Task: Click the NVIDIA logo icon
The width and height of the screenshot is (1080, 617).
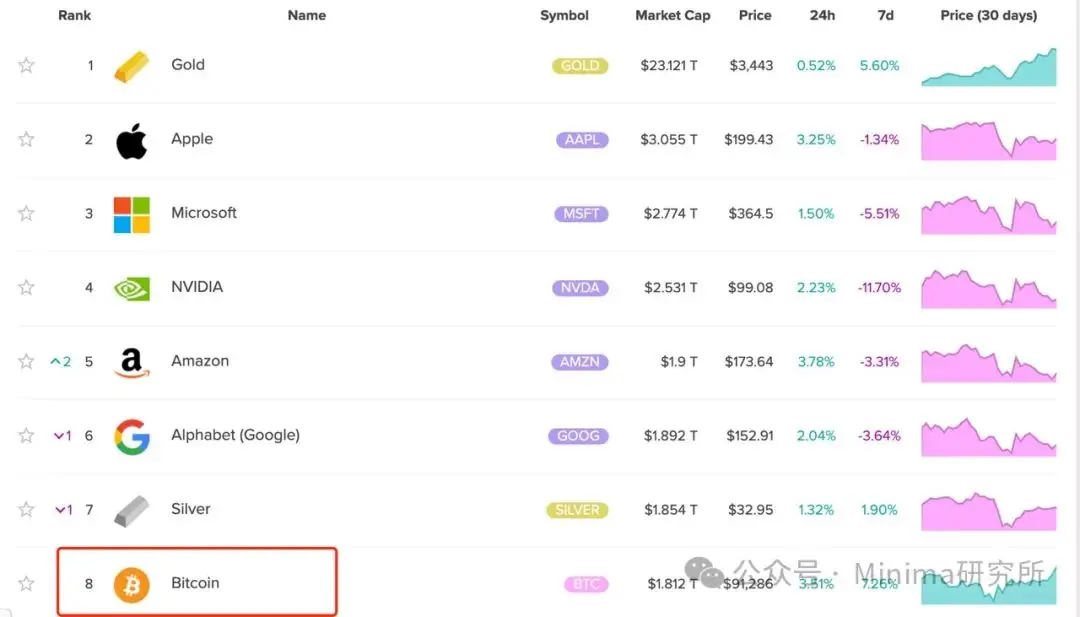Action: (x=132, y=289)
